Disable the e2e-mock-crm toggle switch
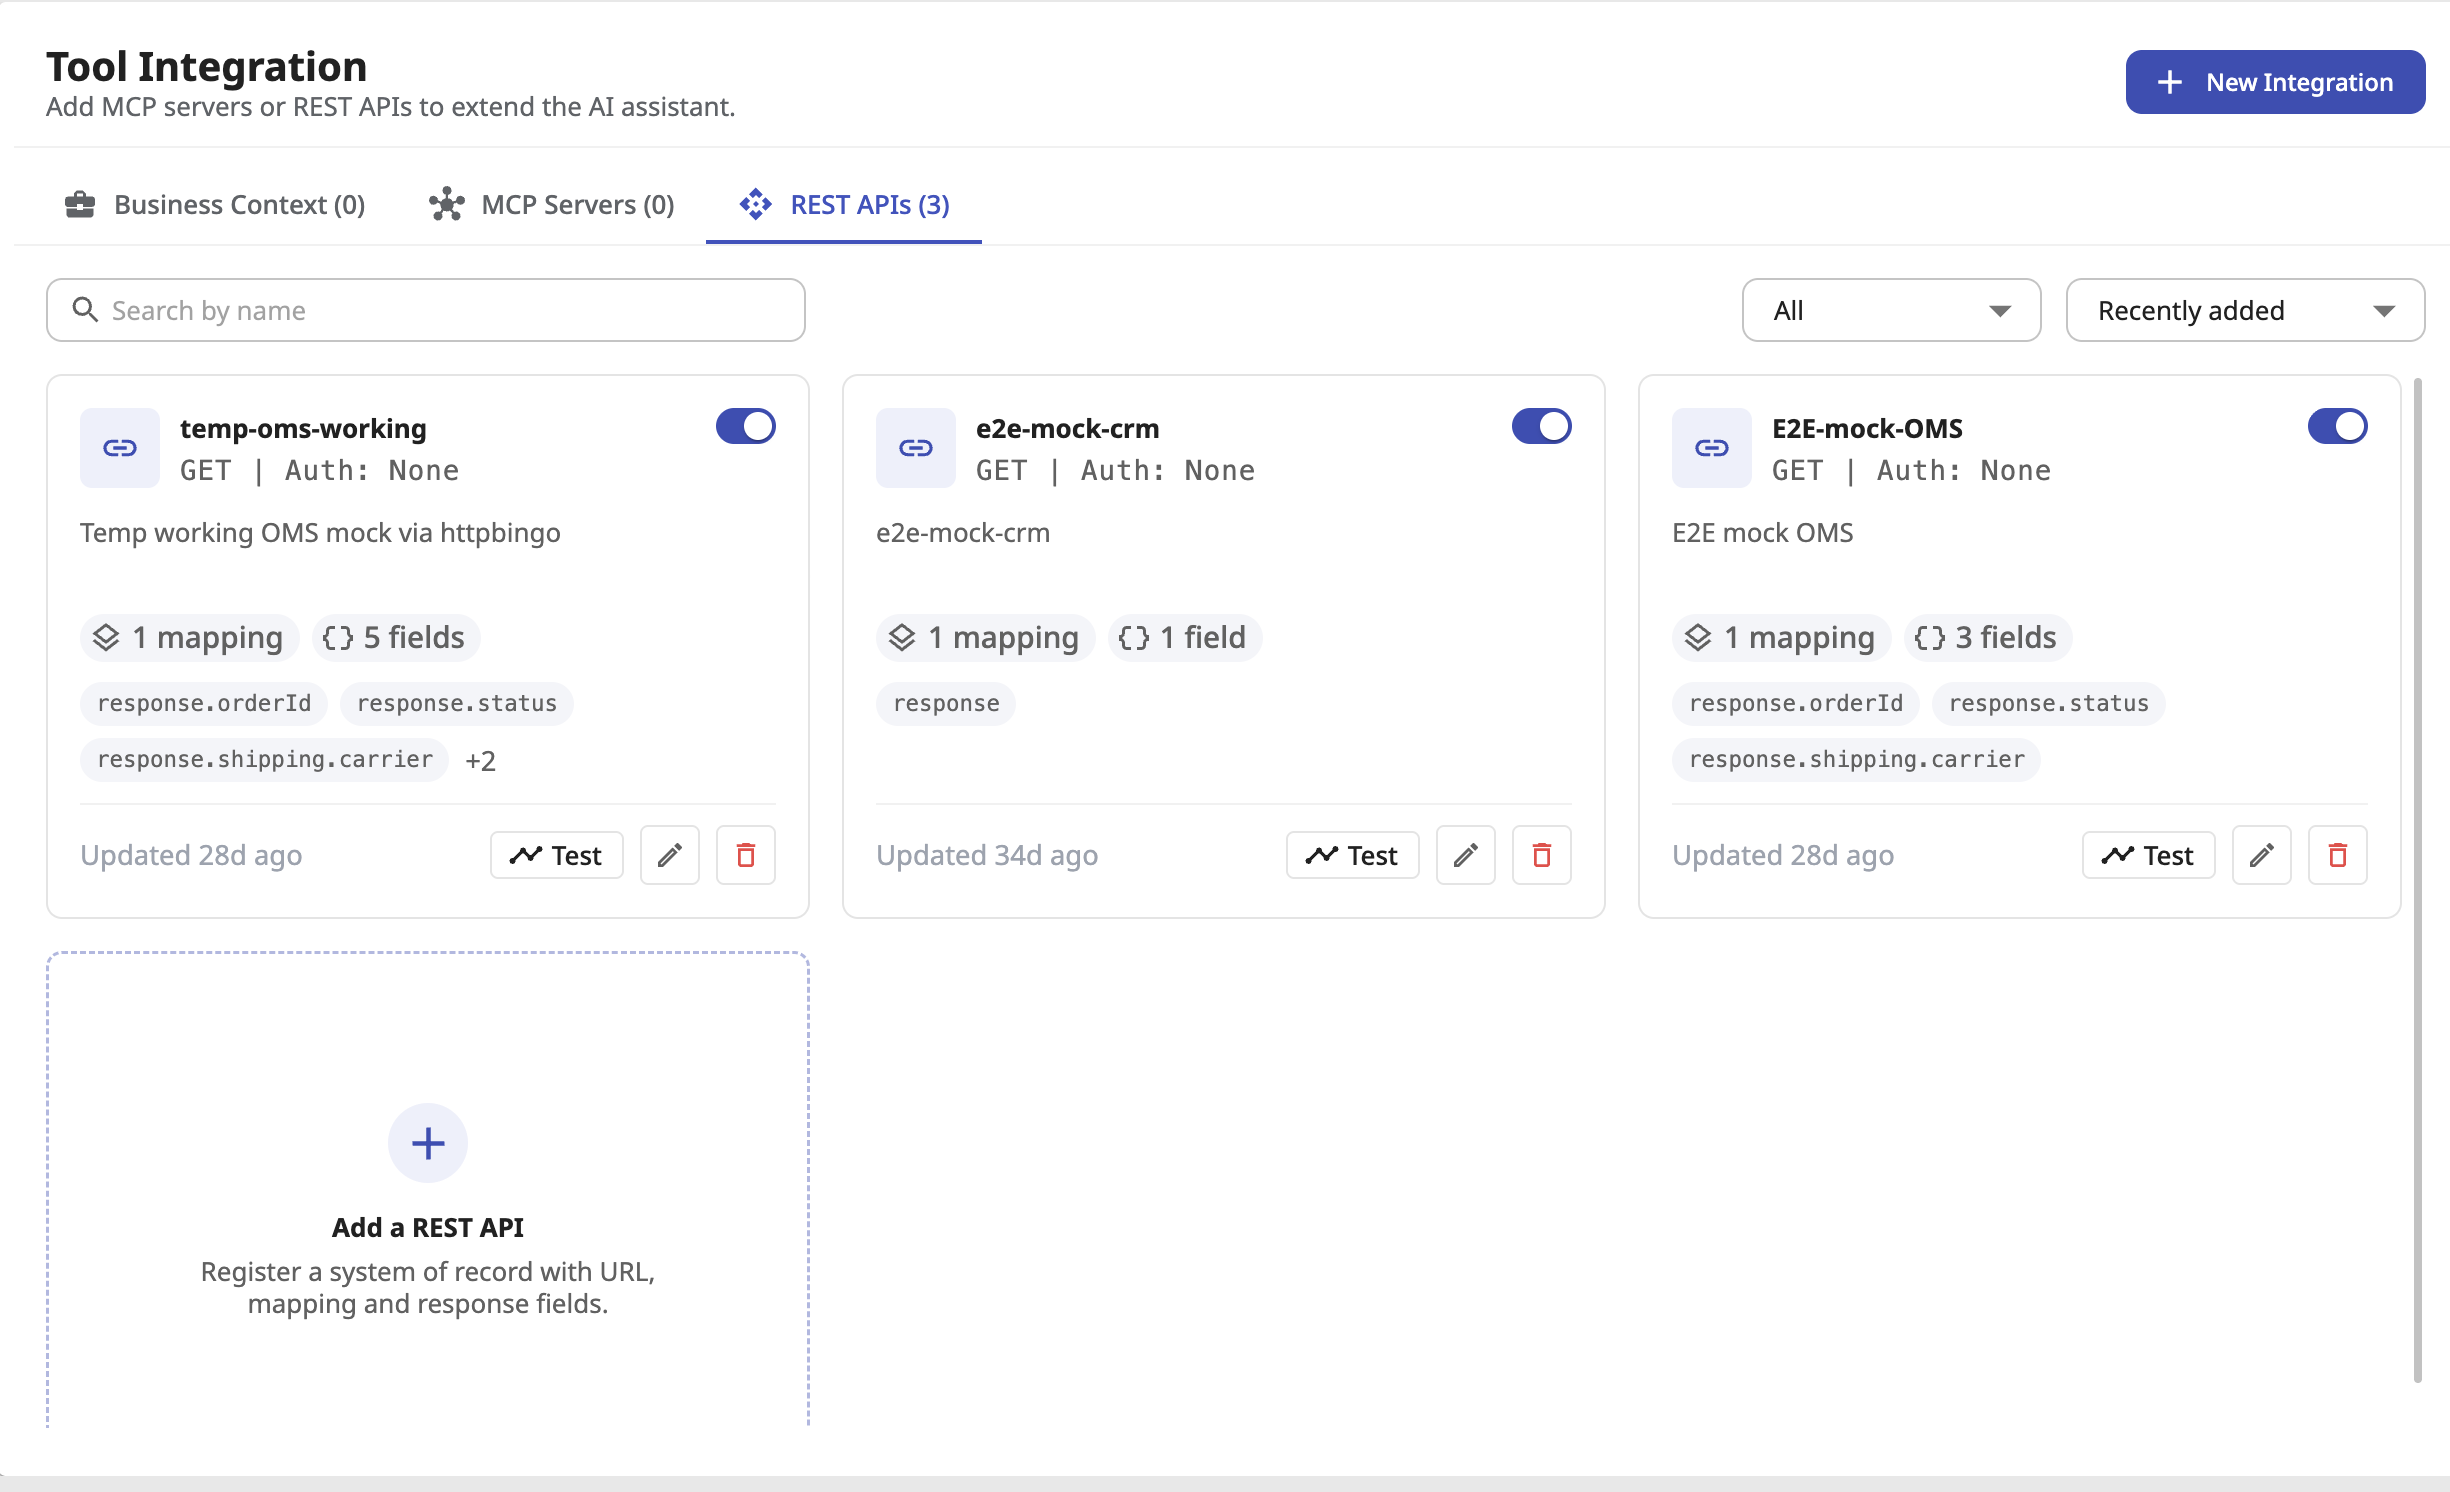 coord(1542,426)
